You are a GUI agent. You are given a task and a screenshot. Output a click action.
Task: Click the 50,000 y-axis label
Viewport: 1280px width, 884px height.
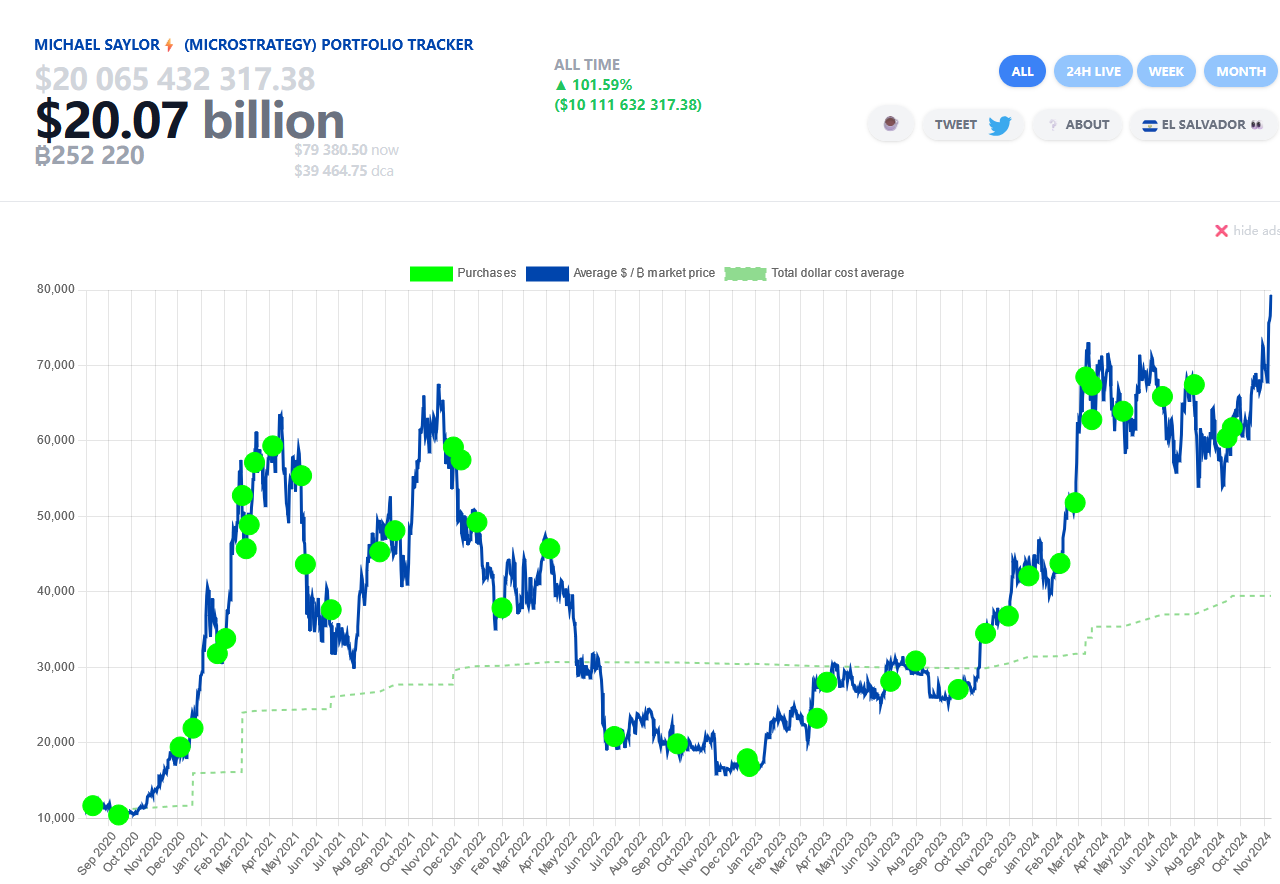[57, 516]
